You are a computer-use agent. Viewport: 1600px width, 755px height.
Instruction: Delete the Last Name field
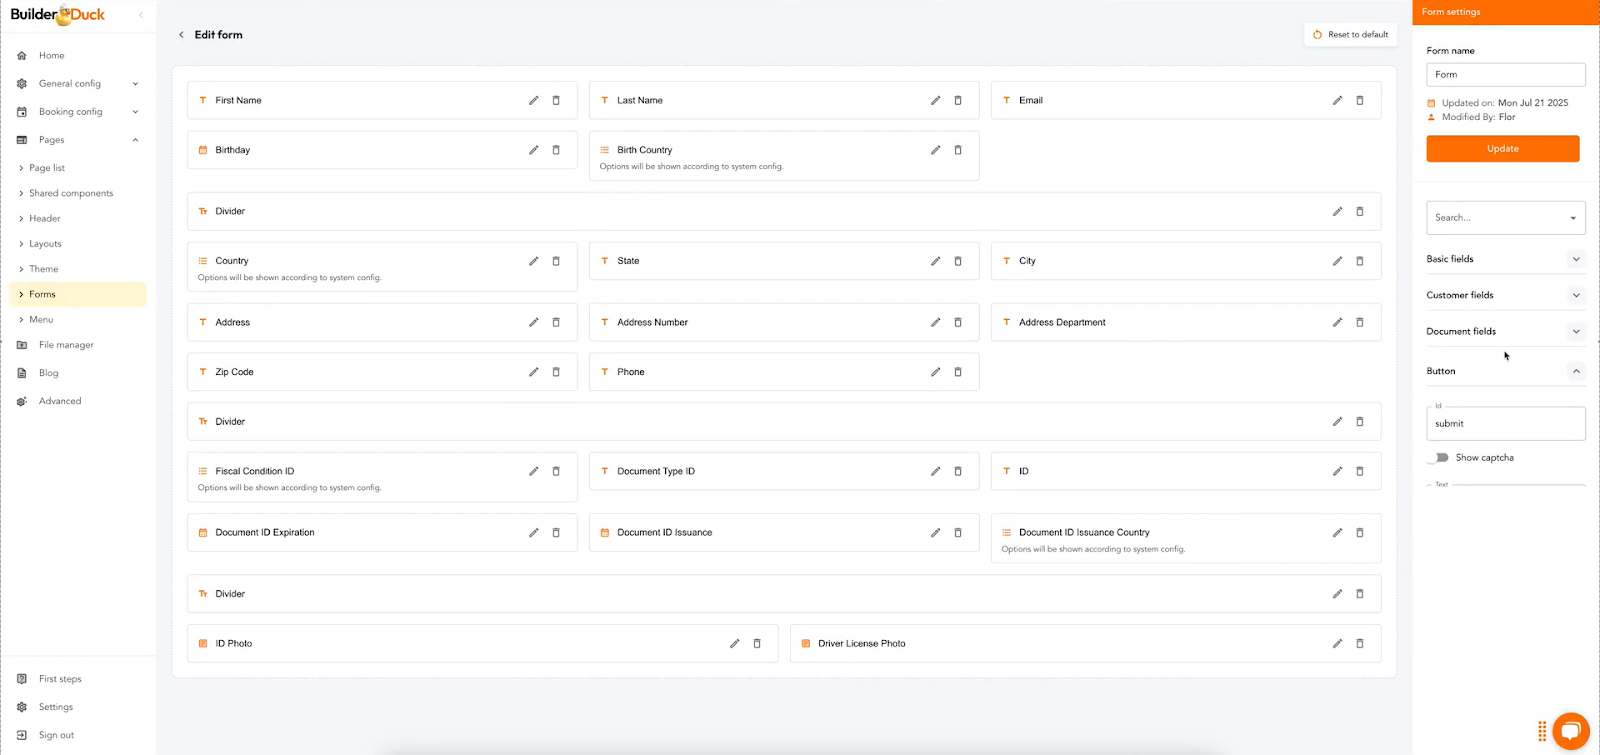pyautogui.click(x=958, y=100)
